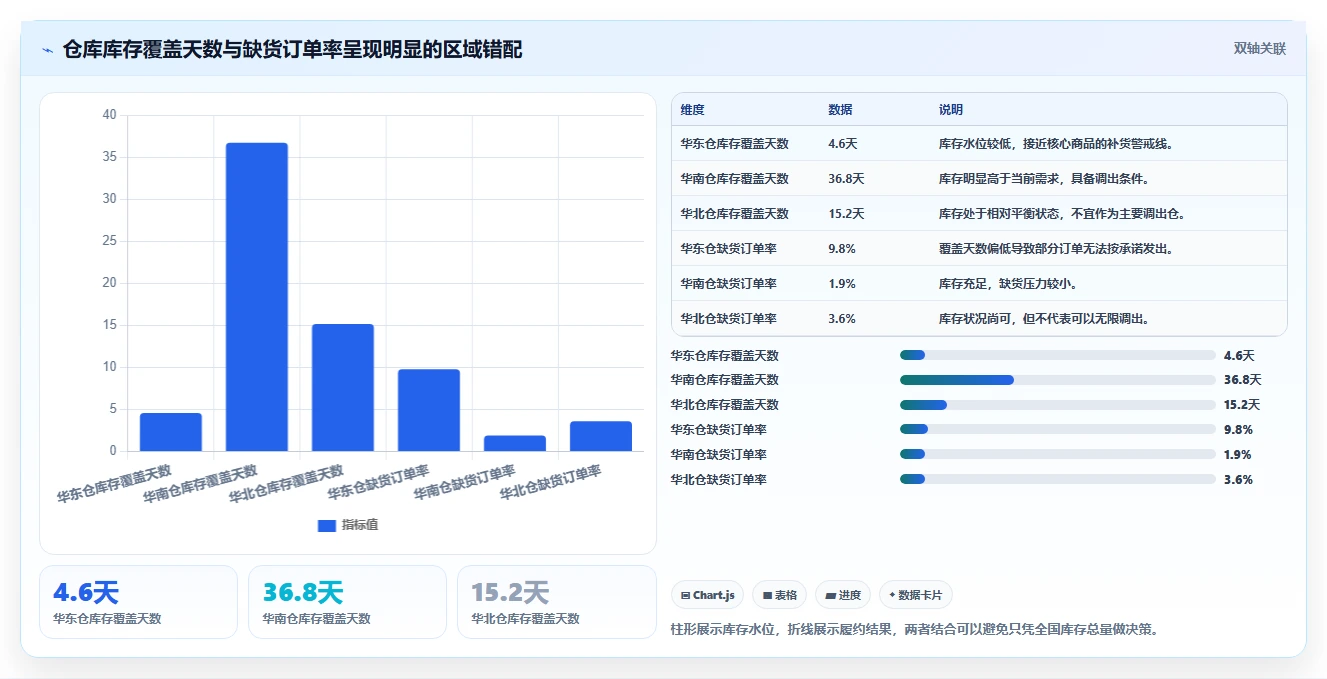1327x679 pixels.
Task: Click the 3.6% table cell
Action: click(x=842, y=319)
